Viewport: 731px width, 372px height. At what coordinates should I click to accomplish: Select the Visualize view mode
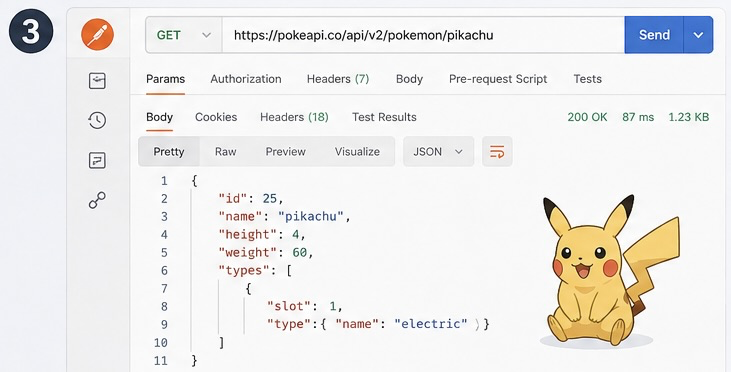(x=357, y=152)
